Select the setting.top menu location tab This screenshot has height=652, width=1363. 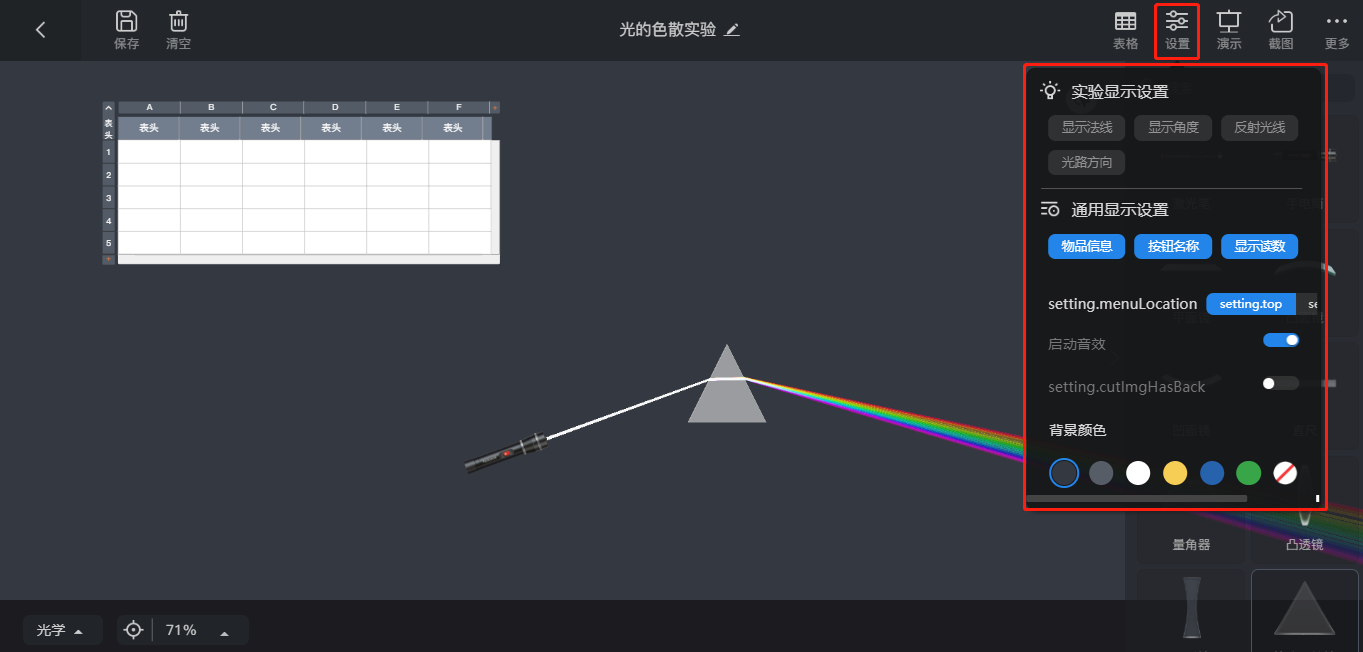click(1250, 304)
